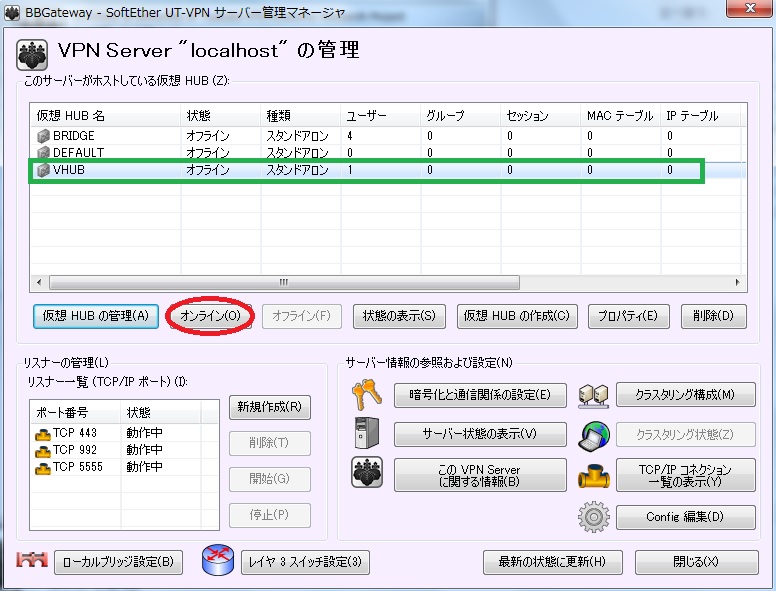The height and width of the screenshot is (591, 776).
Task: Click the VHUB hub row icon
Action: (43, 170)
